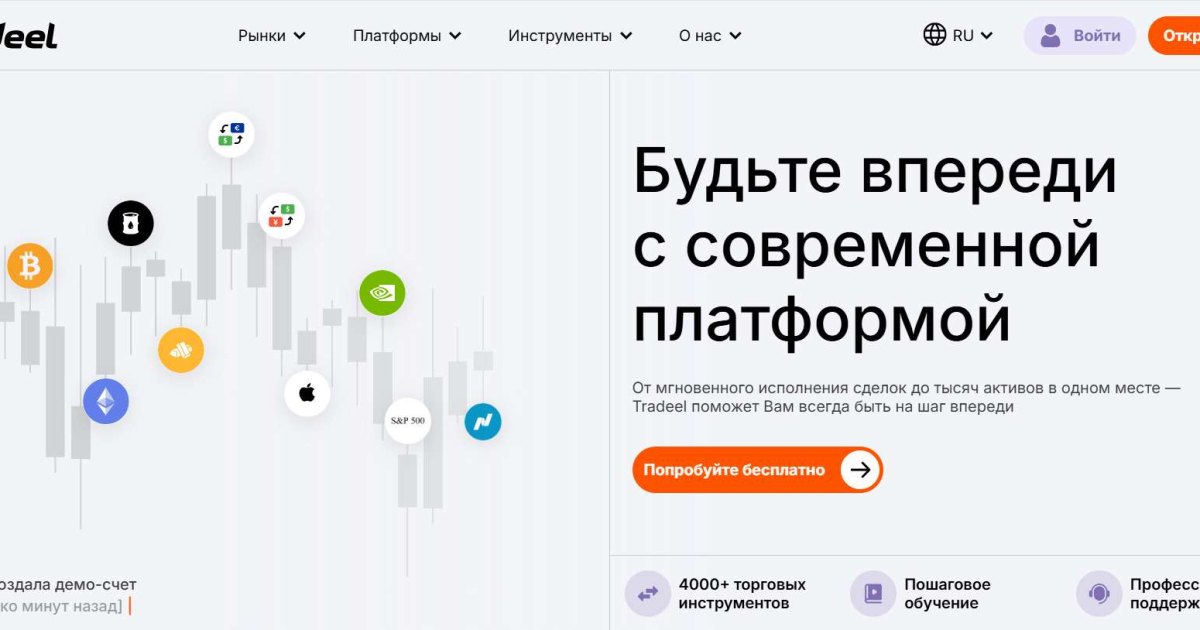Open the О нас menu
This screenshot has width=1200, height=630.
pos(710,36)
